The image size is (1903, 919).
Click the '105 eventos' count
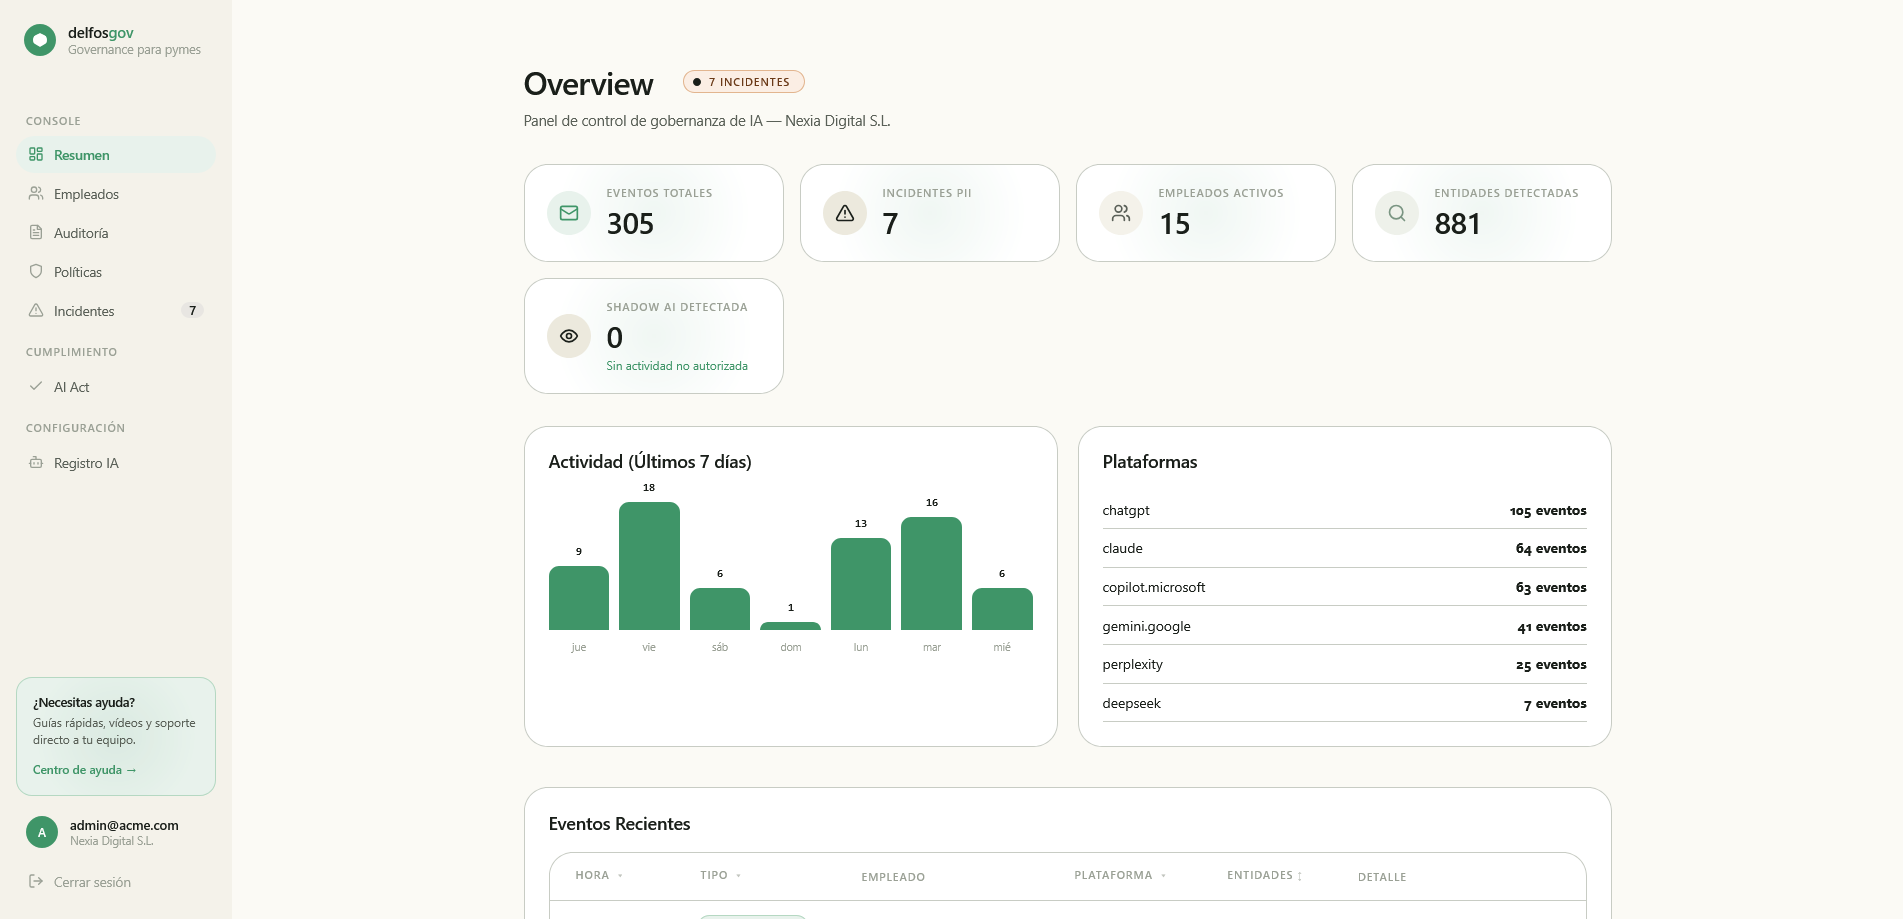(x=1548, y=511)
